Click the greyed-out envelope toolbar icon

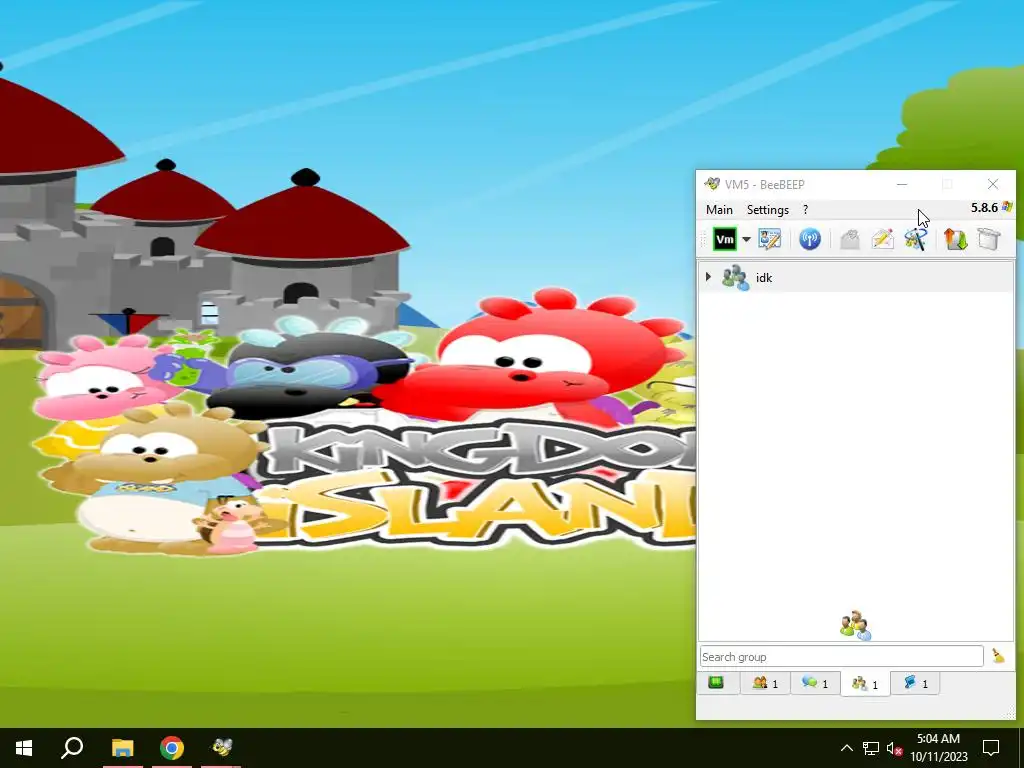[x=850, y=239]
